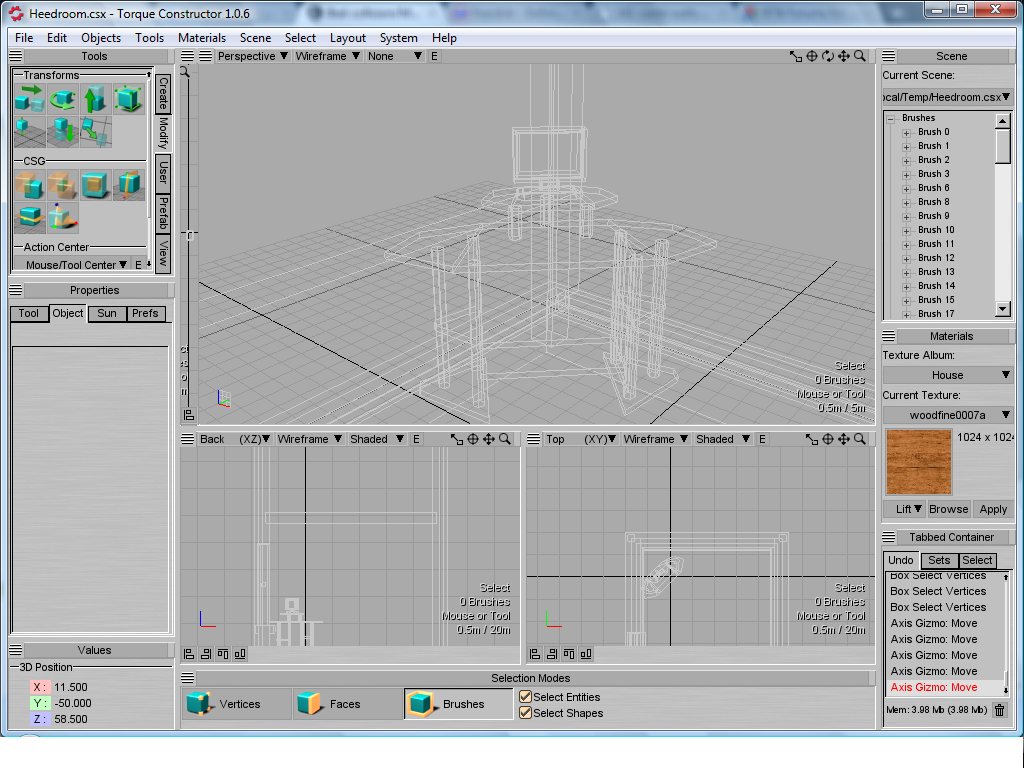Choose the CSG Hollow tool icon
This screenshot has width=1024, height=768.
[95, 185]
